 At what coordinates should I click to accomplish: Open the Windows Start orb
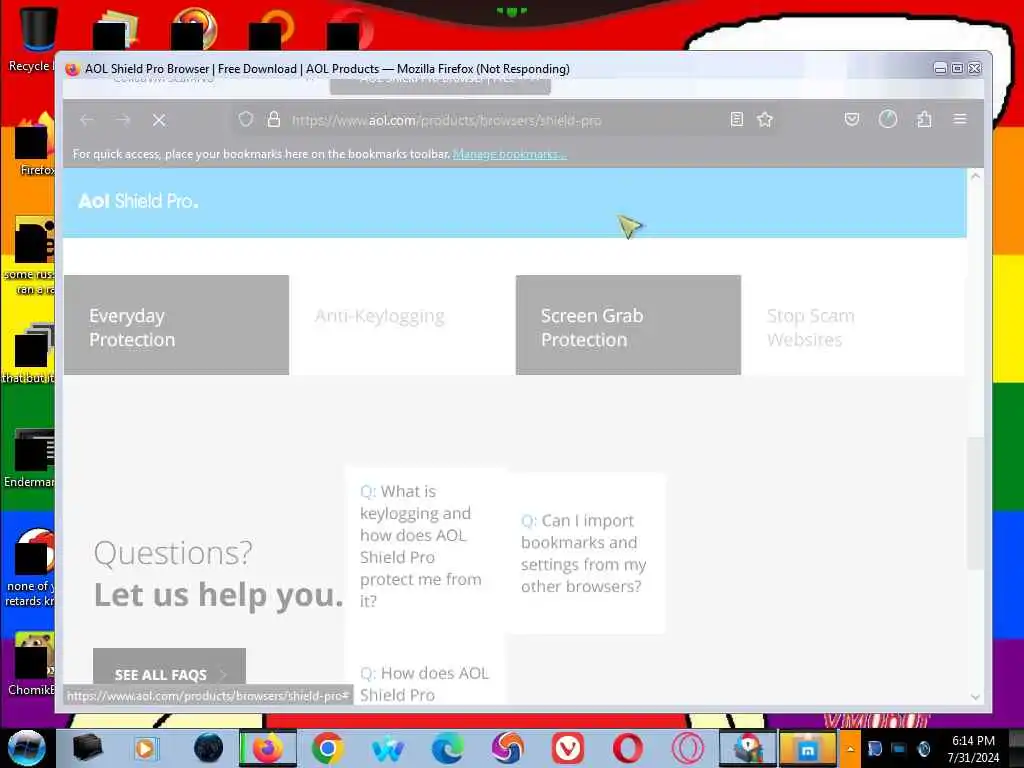click(27, 748)
